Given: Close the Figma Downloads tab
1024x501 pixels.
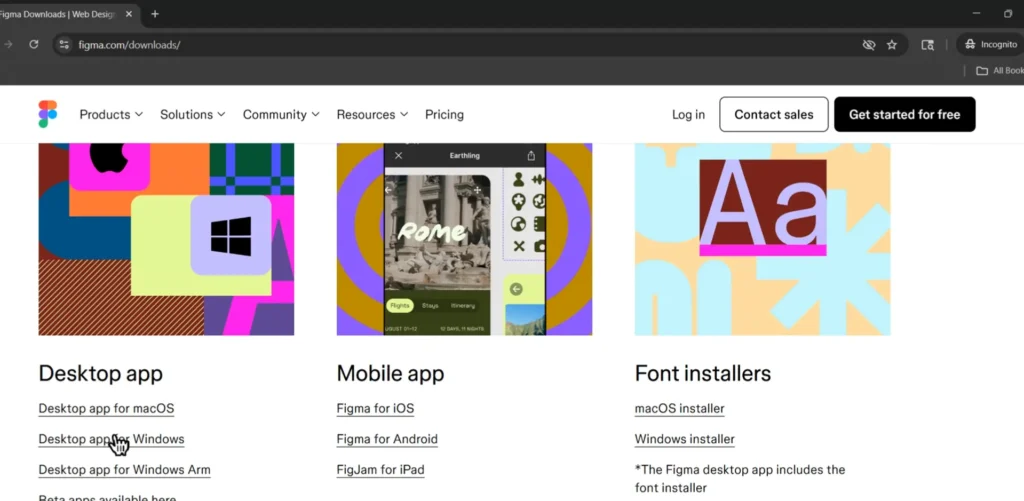Looking at the screenshot, I should coord(129,14).
